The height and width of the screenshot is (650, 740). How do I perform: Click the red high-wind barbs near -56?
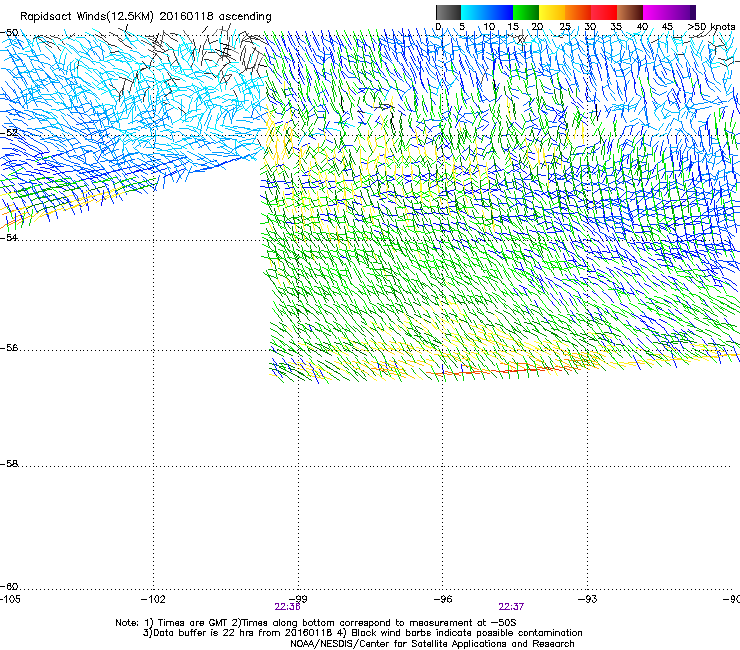coord(500,371)
